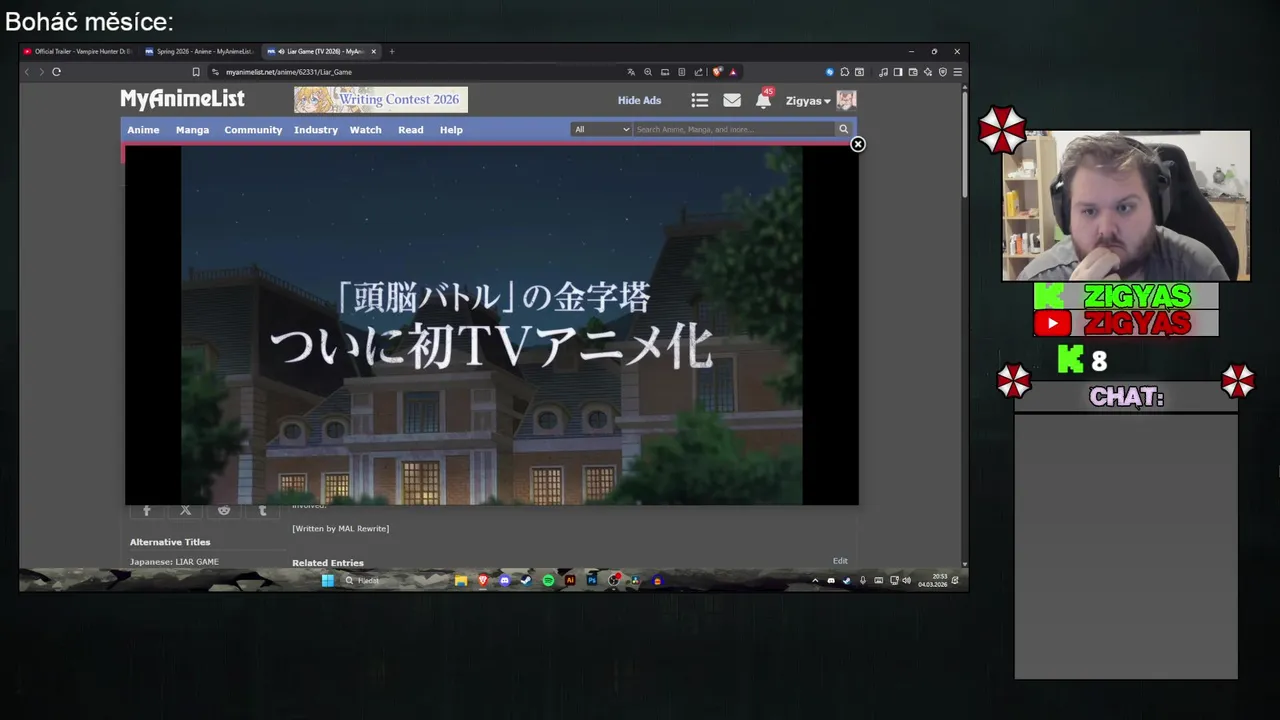Bookmark this page icon in address bar
Screen dimensions: 1280x720
[196, 72]
